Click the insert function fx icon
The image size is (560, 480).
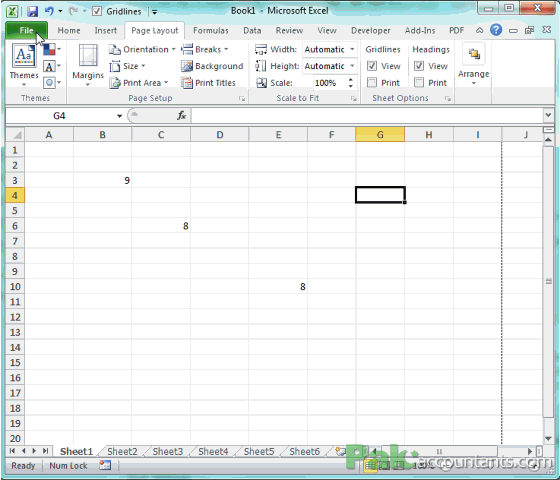tap(181, 115)
